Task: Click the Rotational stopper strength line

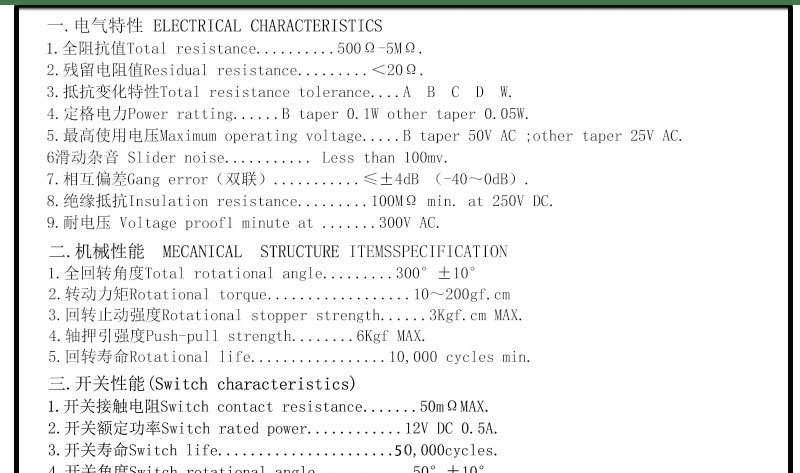Action: [286, 315]
